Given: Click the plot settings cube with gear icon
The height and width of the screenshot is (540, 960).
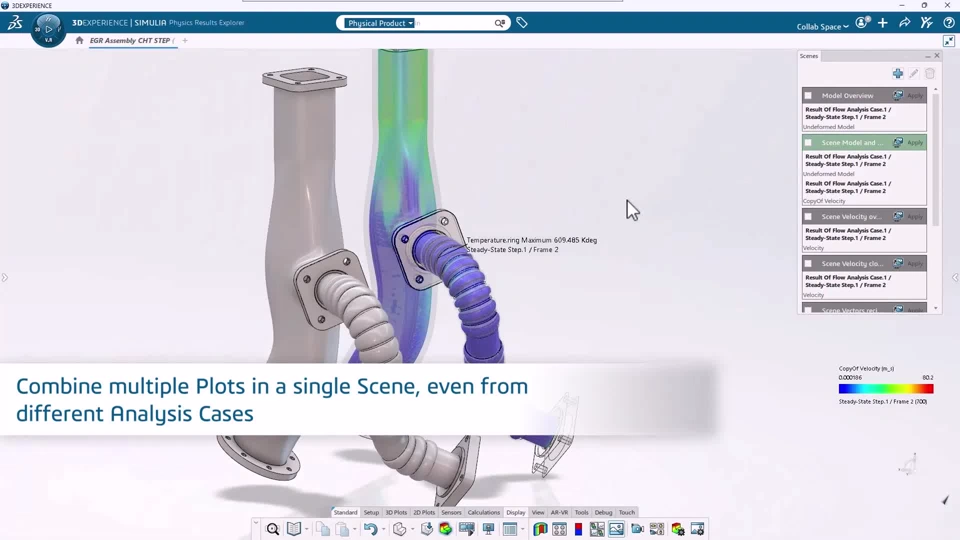Looking at the screenshot, I should (678, 529).
